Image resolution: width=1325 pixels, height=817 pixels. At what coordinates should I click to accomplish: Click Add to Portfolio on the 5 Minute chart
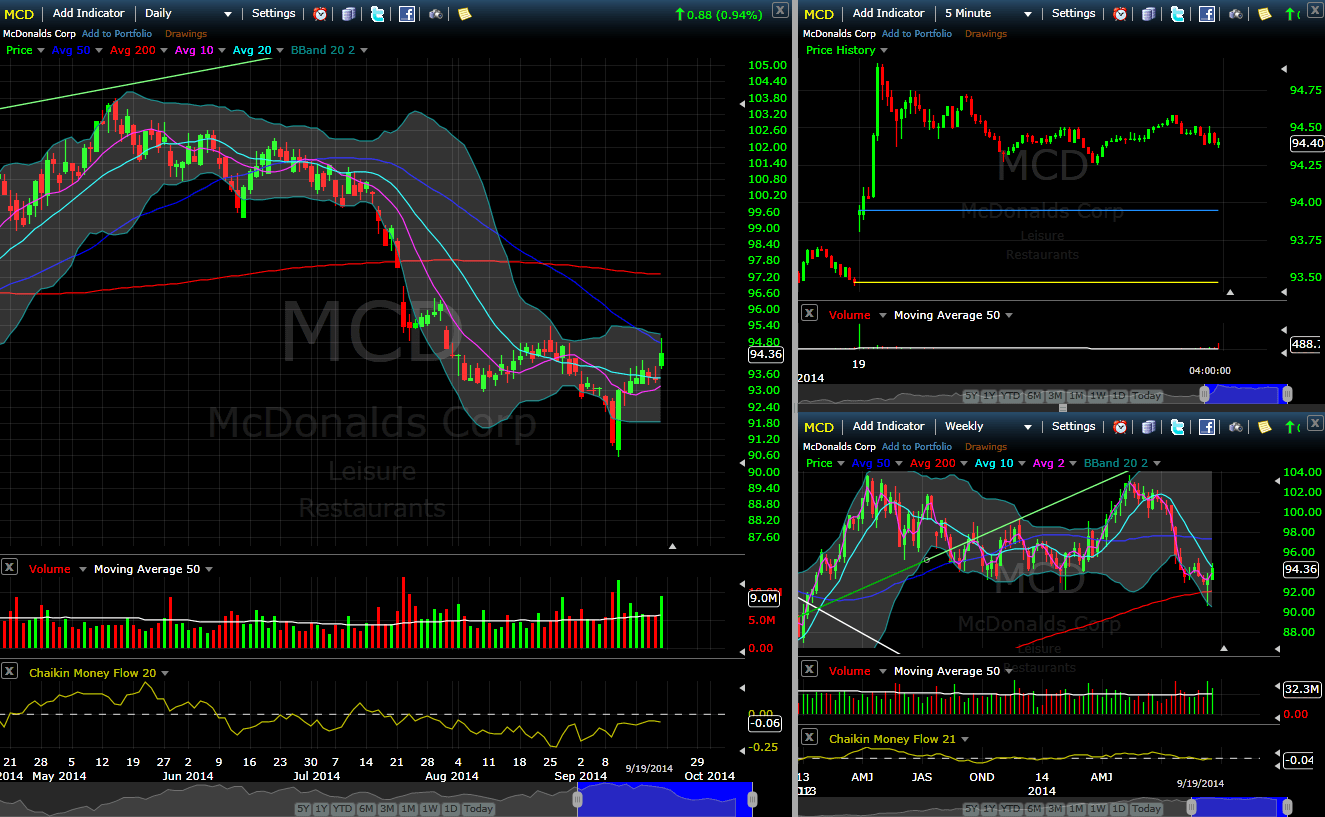(917, 34)
